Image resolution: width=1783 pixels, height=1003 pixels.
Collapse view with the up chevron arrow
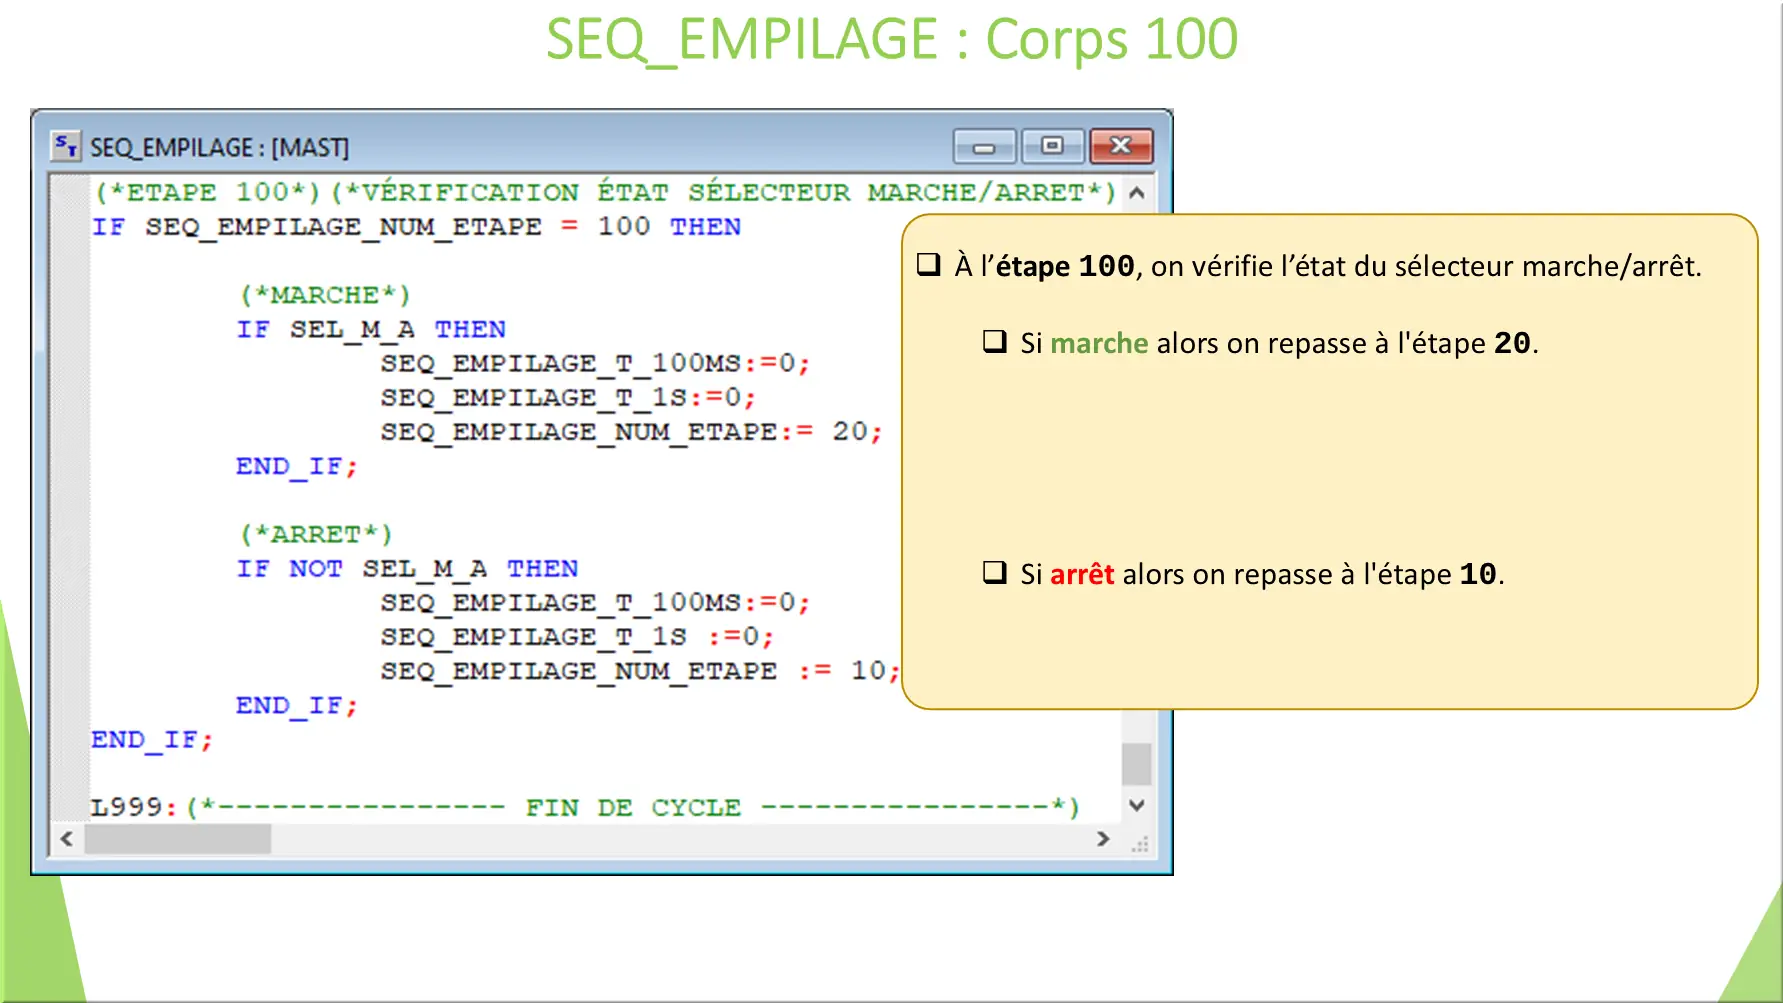1135,192
